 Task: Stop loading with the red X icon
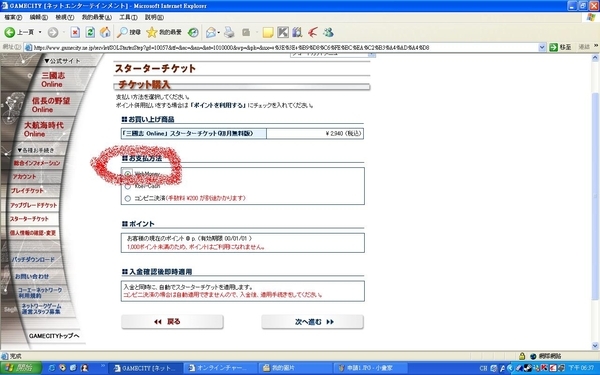coord(75,33)
